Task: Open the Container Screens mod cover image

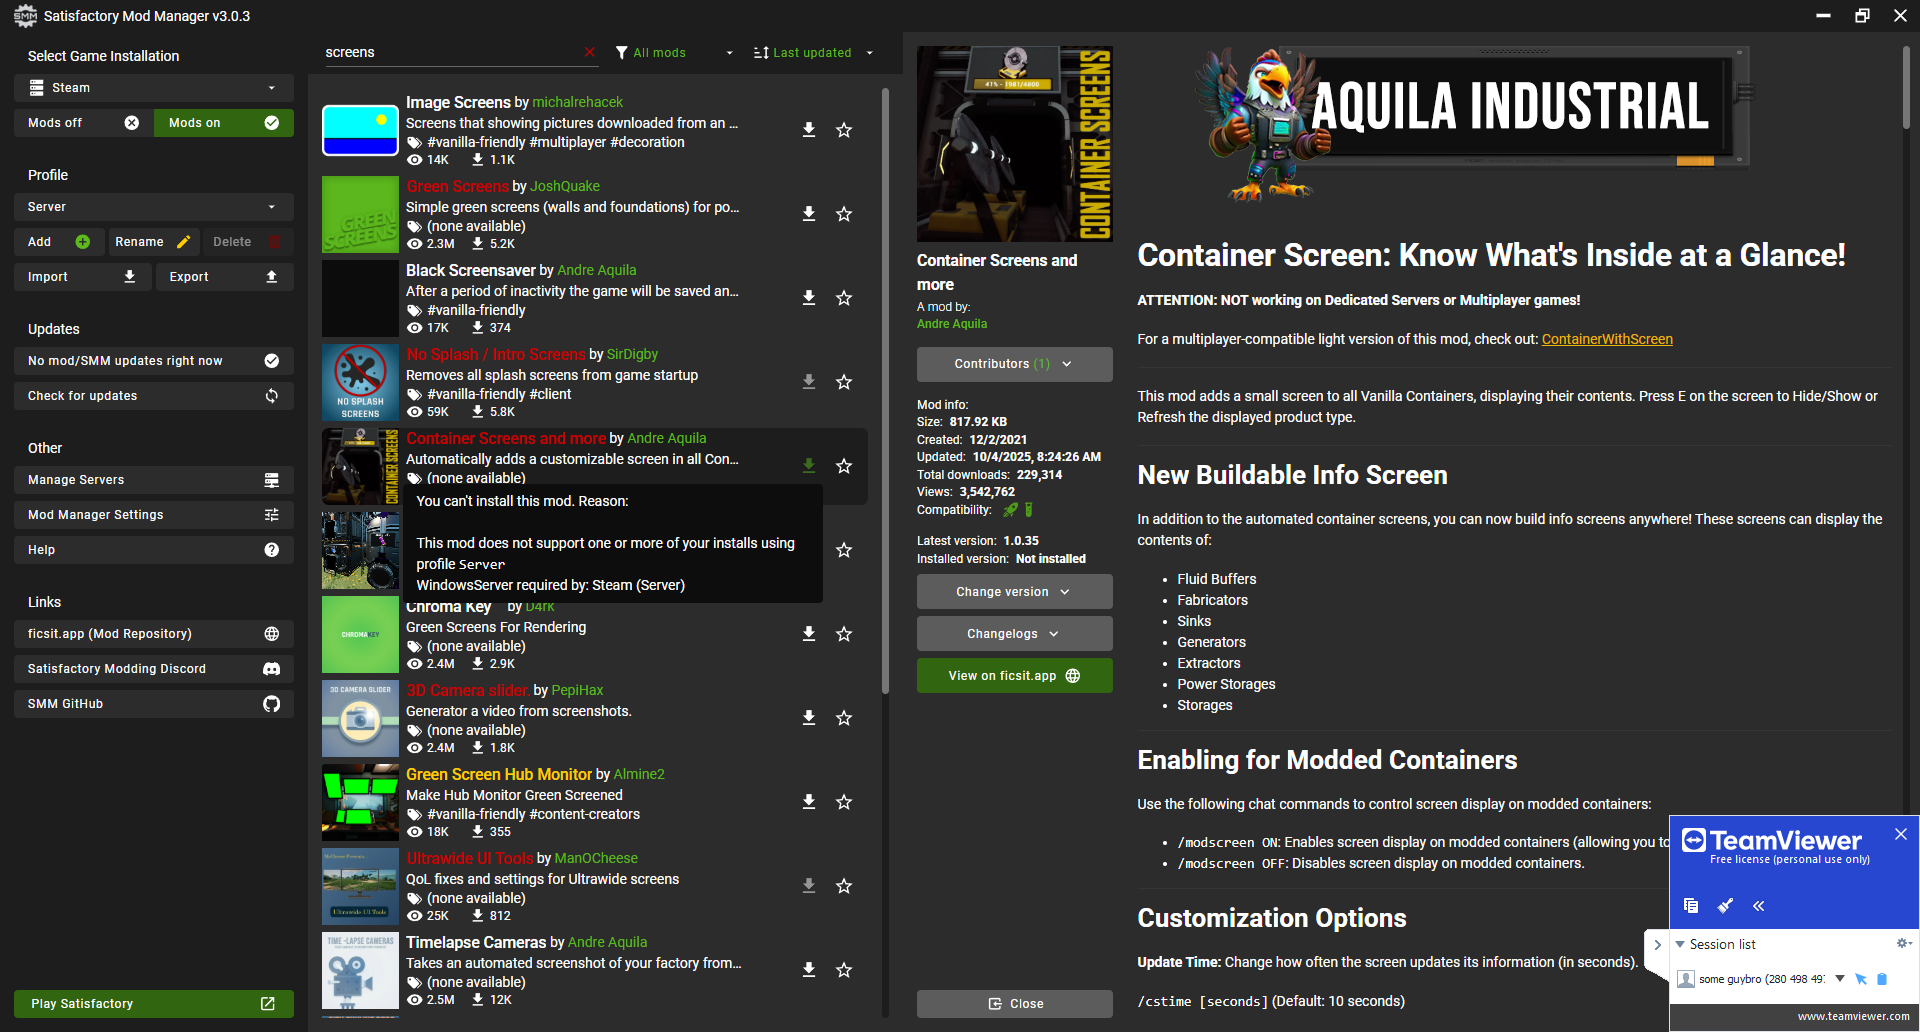Action: pyautogui.click(x=1014, y=144)
